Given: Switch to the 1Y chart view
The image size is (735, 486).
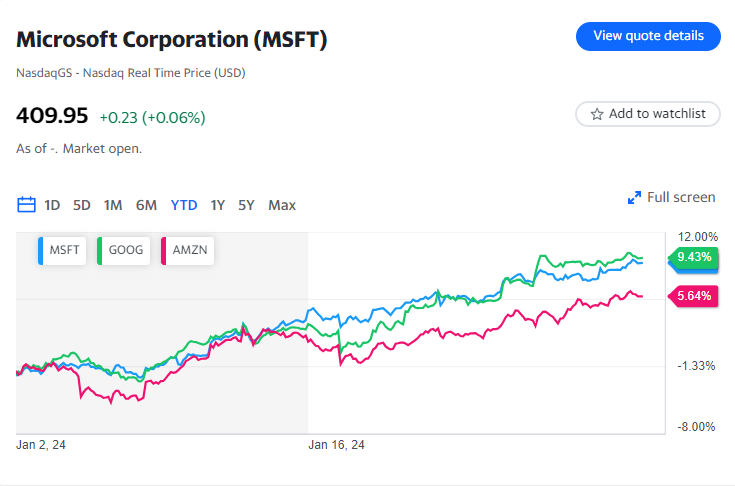Looking at the screenshot, I should click(x=217, y=205).
